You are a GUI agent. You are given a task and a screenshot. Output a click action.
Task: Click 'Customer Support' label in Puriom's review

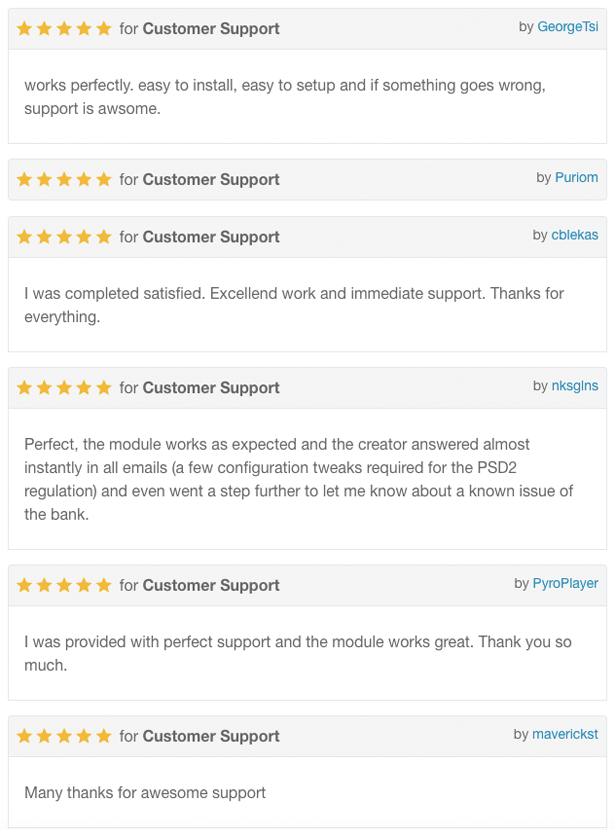click(x=211, y=180)
